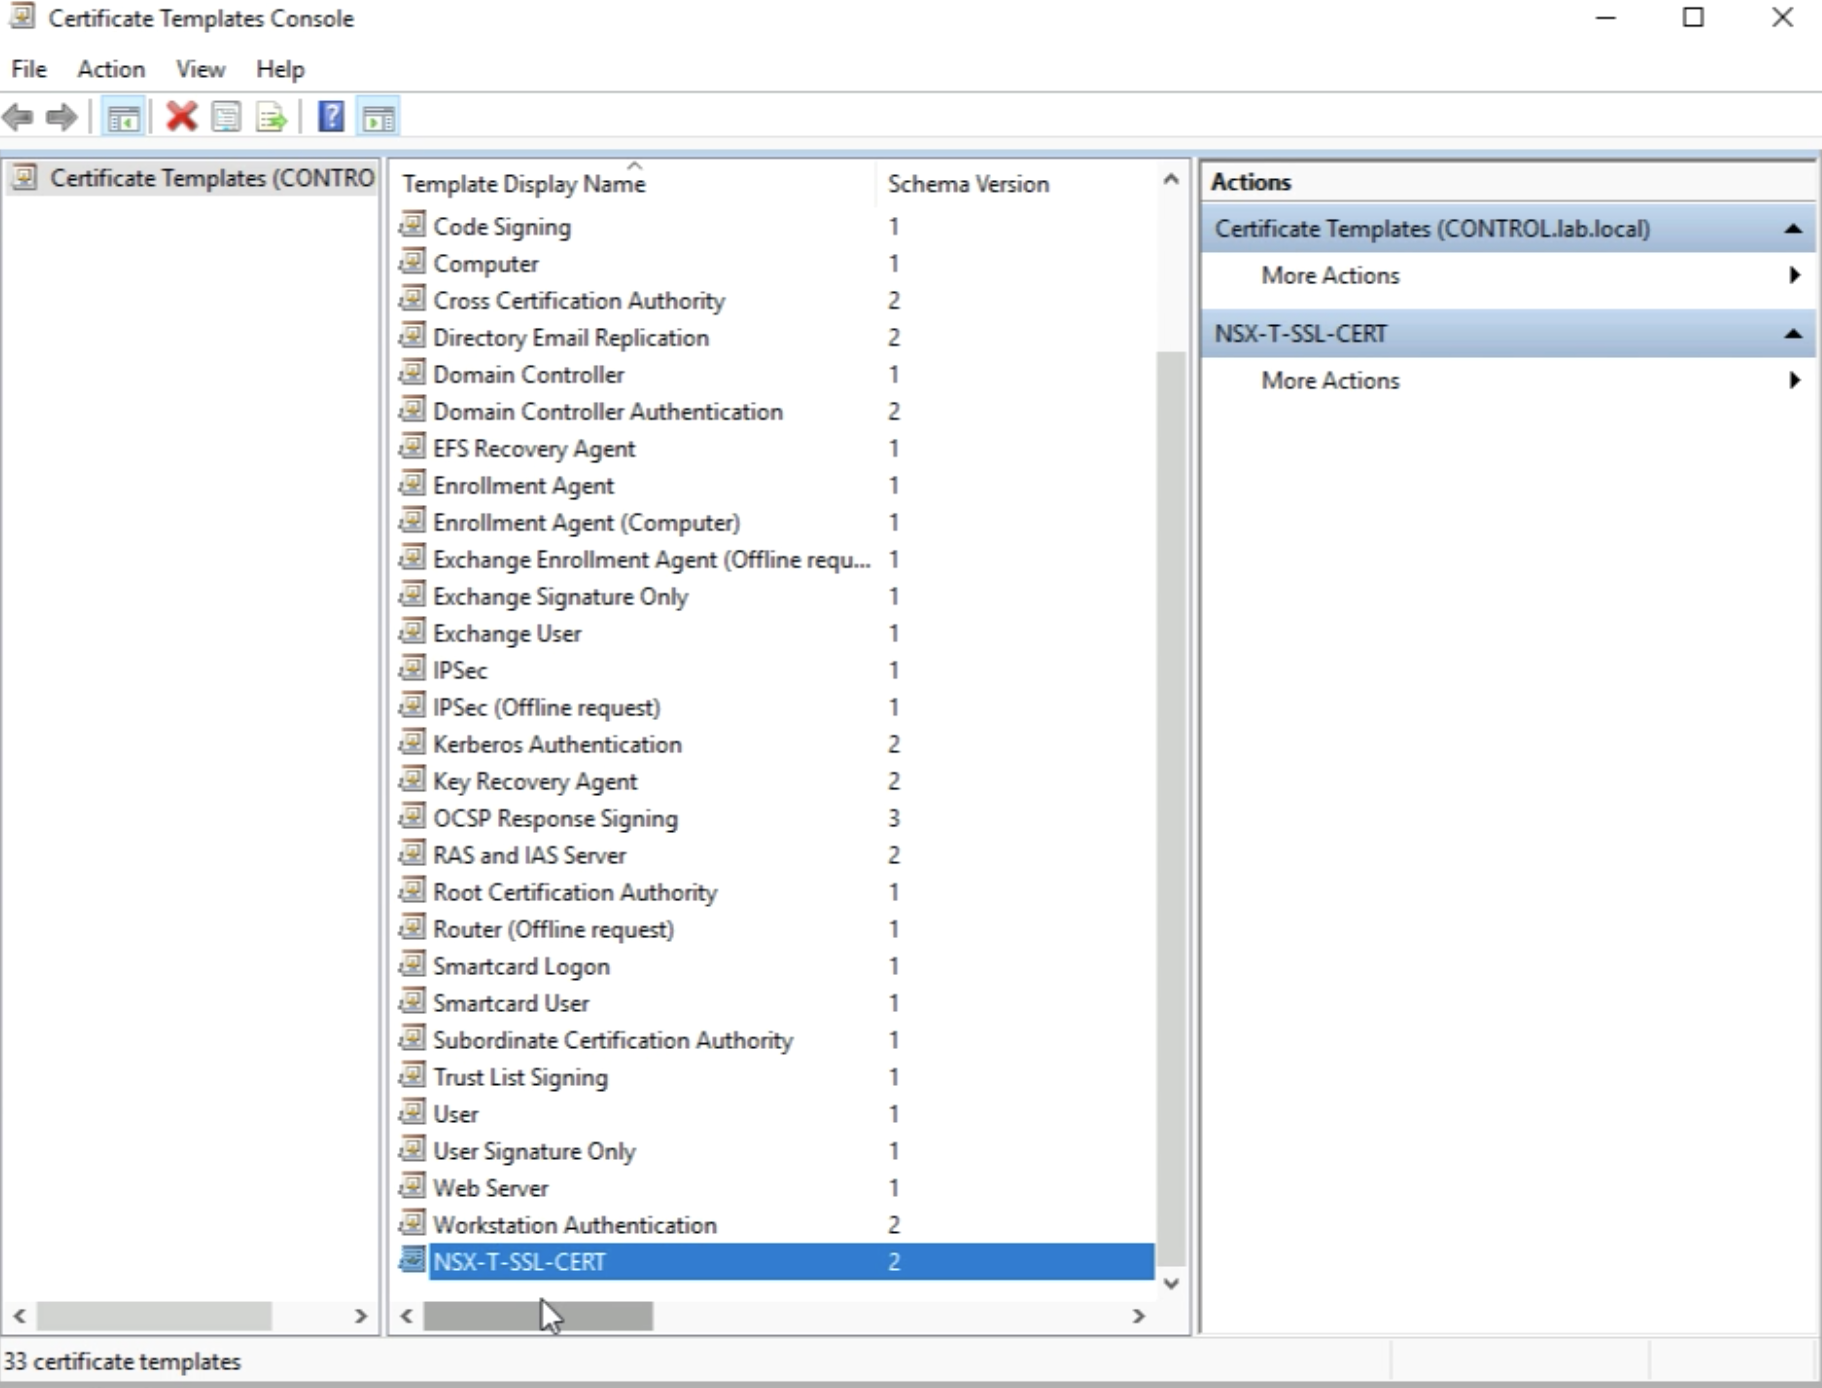Open the View menu

200,69
